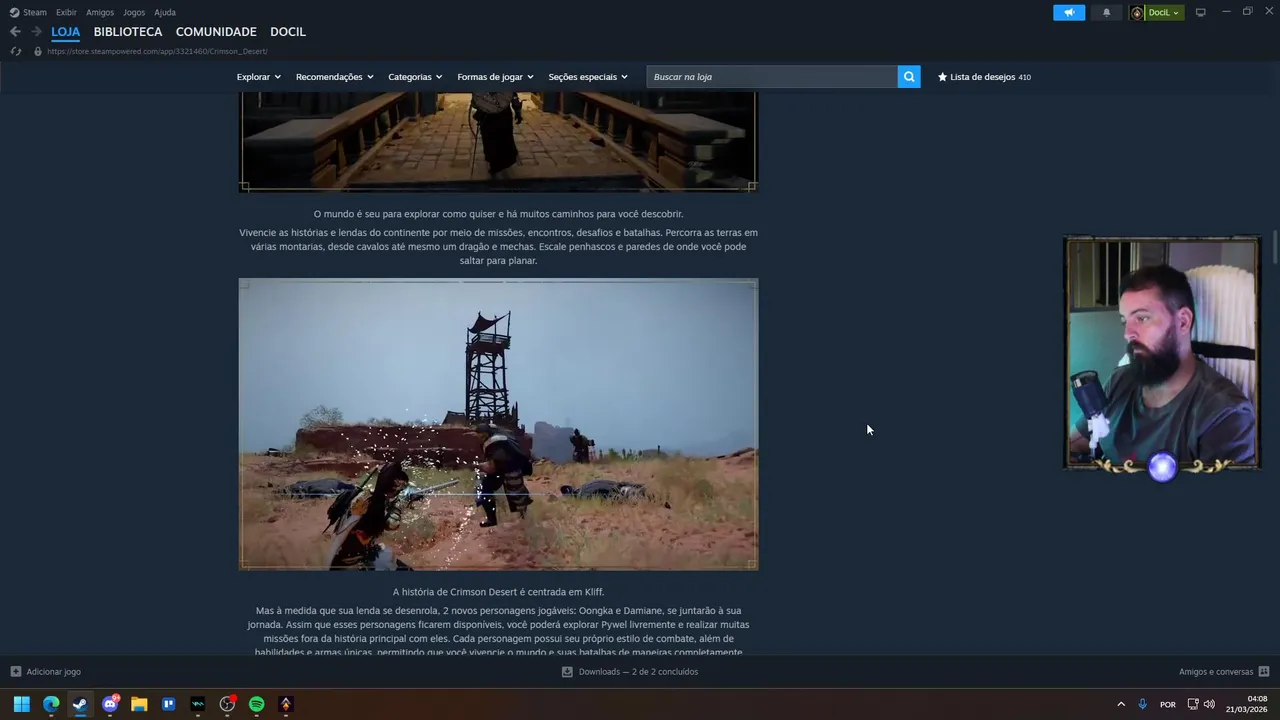Expand the Recomendações dropdown
The width and height of the screenshot is (1280, 720).
[334, 77]
